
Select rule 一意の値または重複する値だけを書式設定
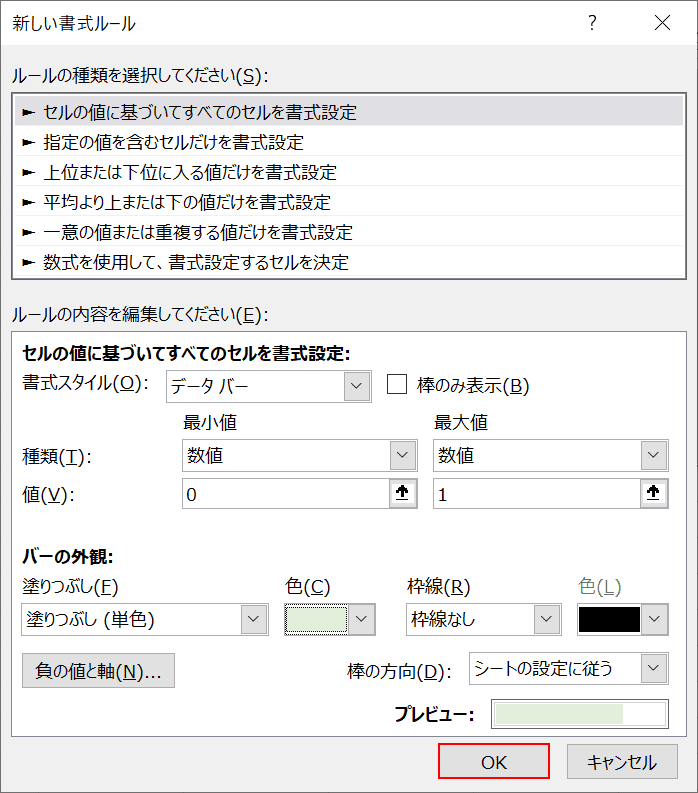[x=349, y=232]
